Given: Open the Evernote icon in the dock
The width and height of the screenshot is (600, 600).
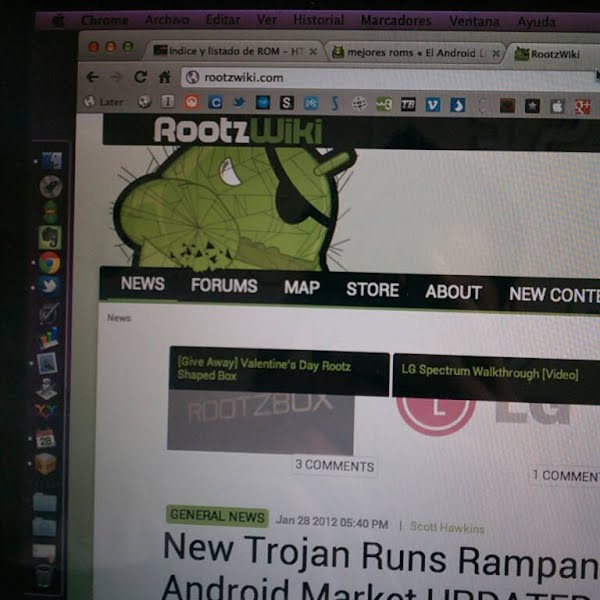Looking at the screenshot, I should (x=49, y=237).
